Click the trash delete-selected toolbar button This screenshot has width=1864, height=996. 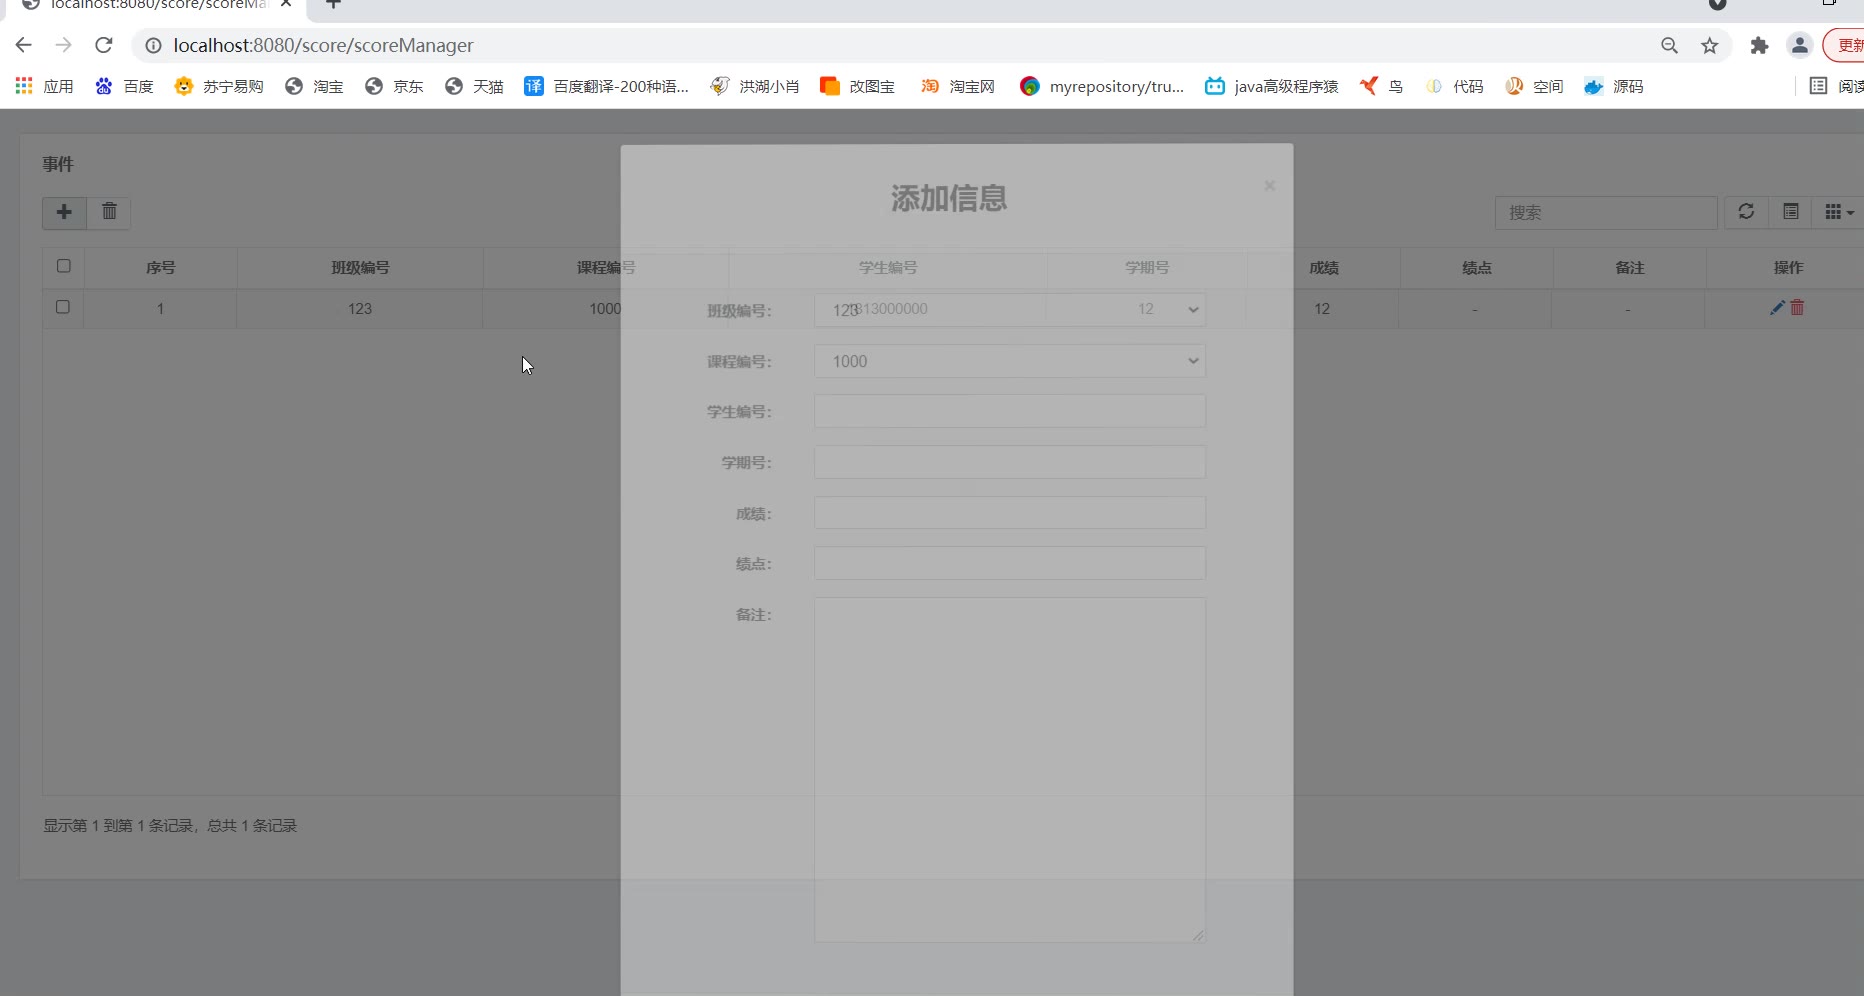point(109,212)
